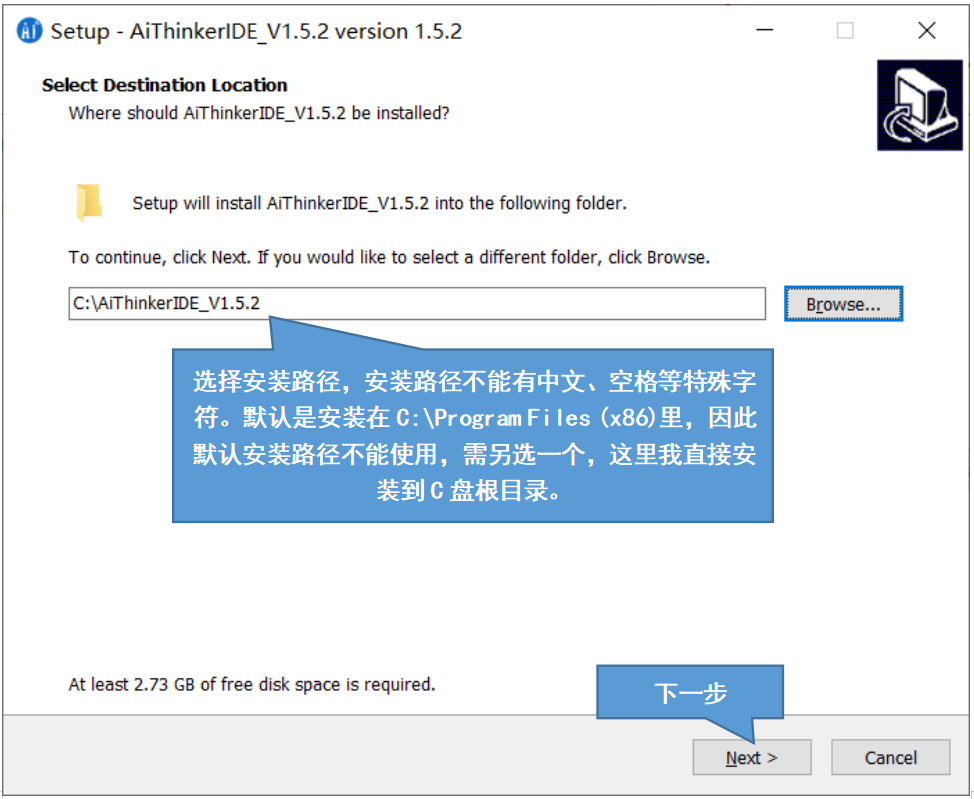Cancel the AiThinkerIDE installation
Viewport: 974px width, 799px height.
pos(890,757)
